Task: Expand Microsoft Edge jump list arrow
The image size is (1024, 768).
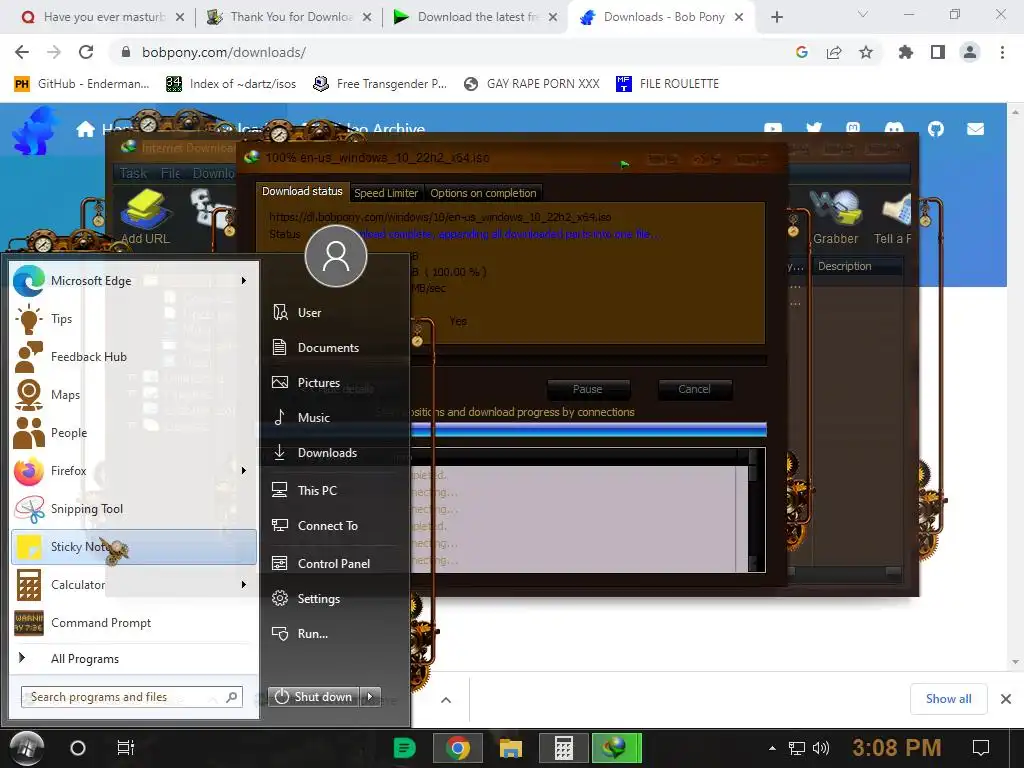Action: [244, 281]
